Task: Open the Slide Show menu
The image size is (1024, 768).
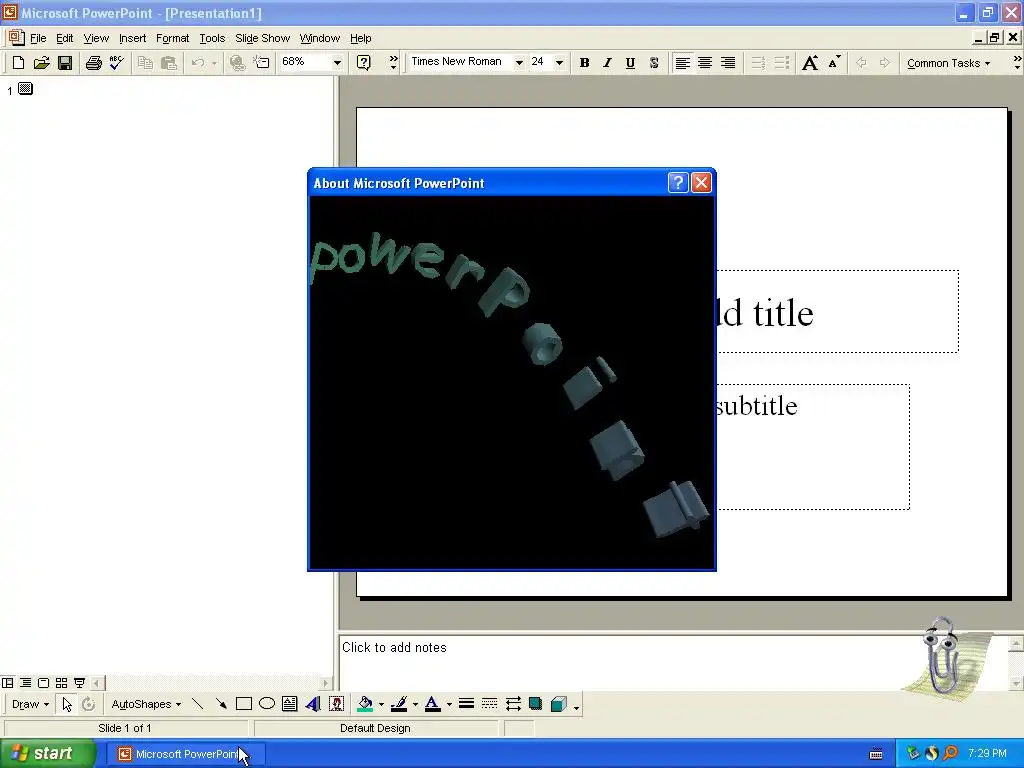Action: point(263,38)
